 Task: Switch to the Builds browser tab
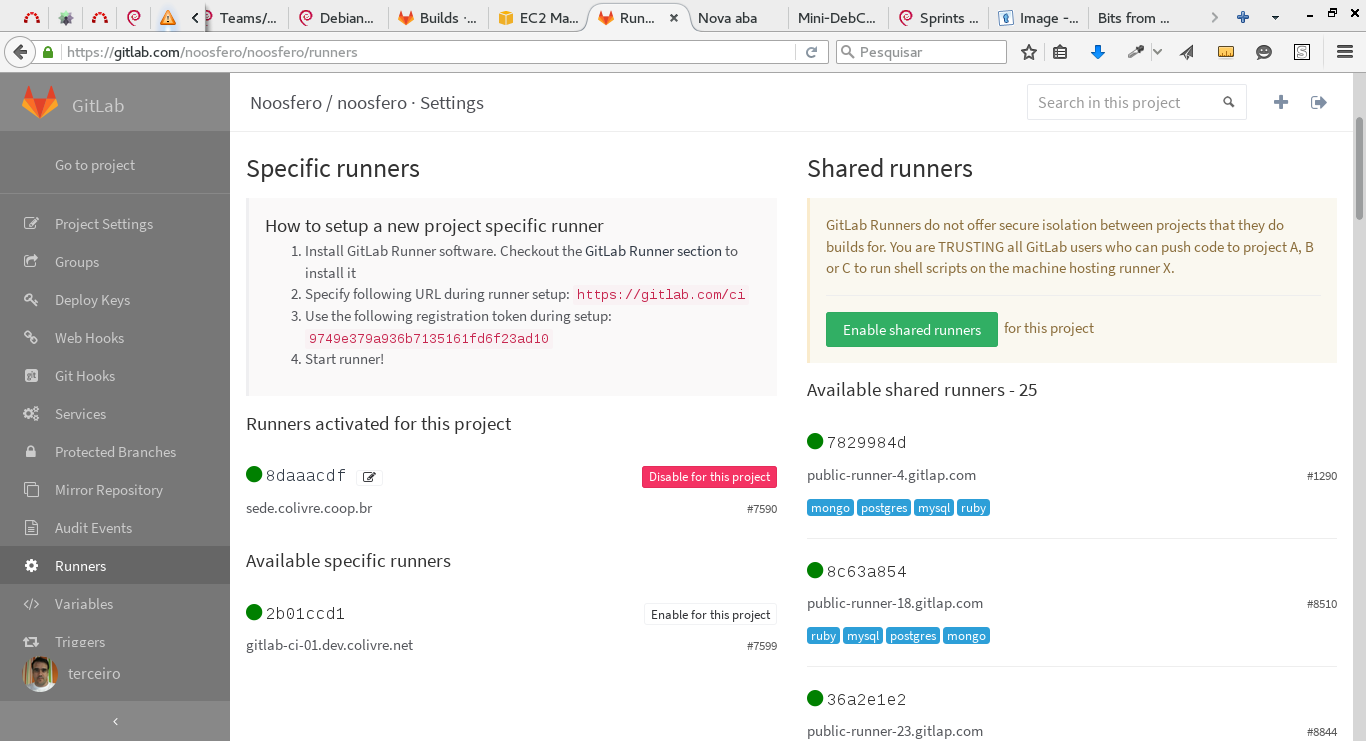click(x=437, y=18)
